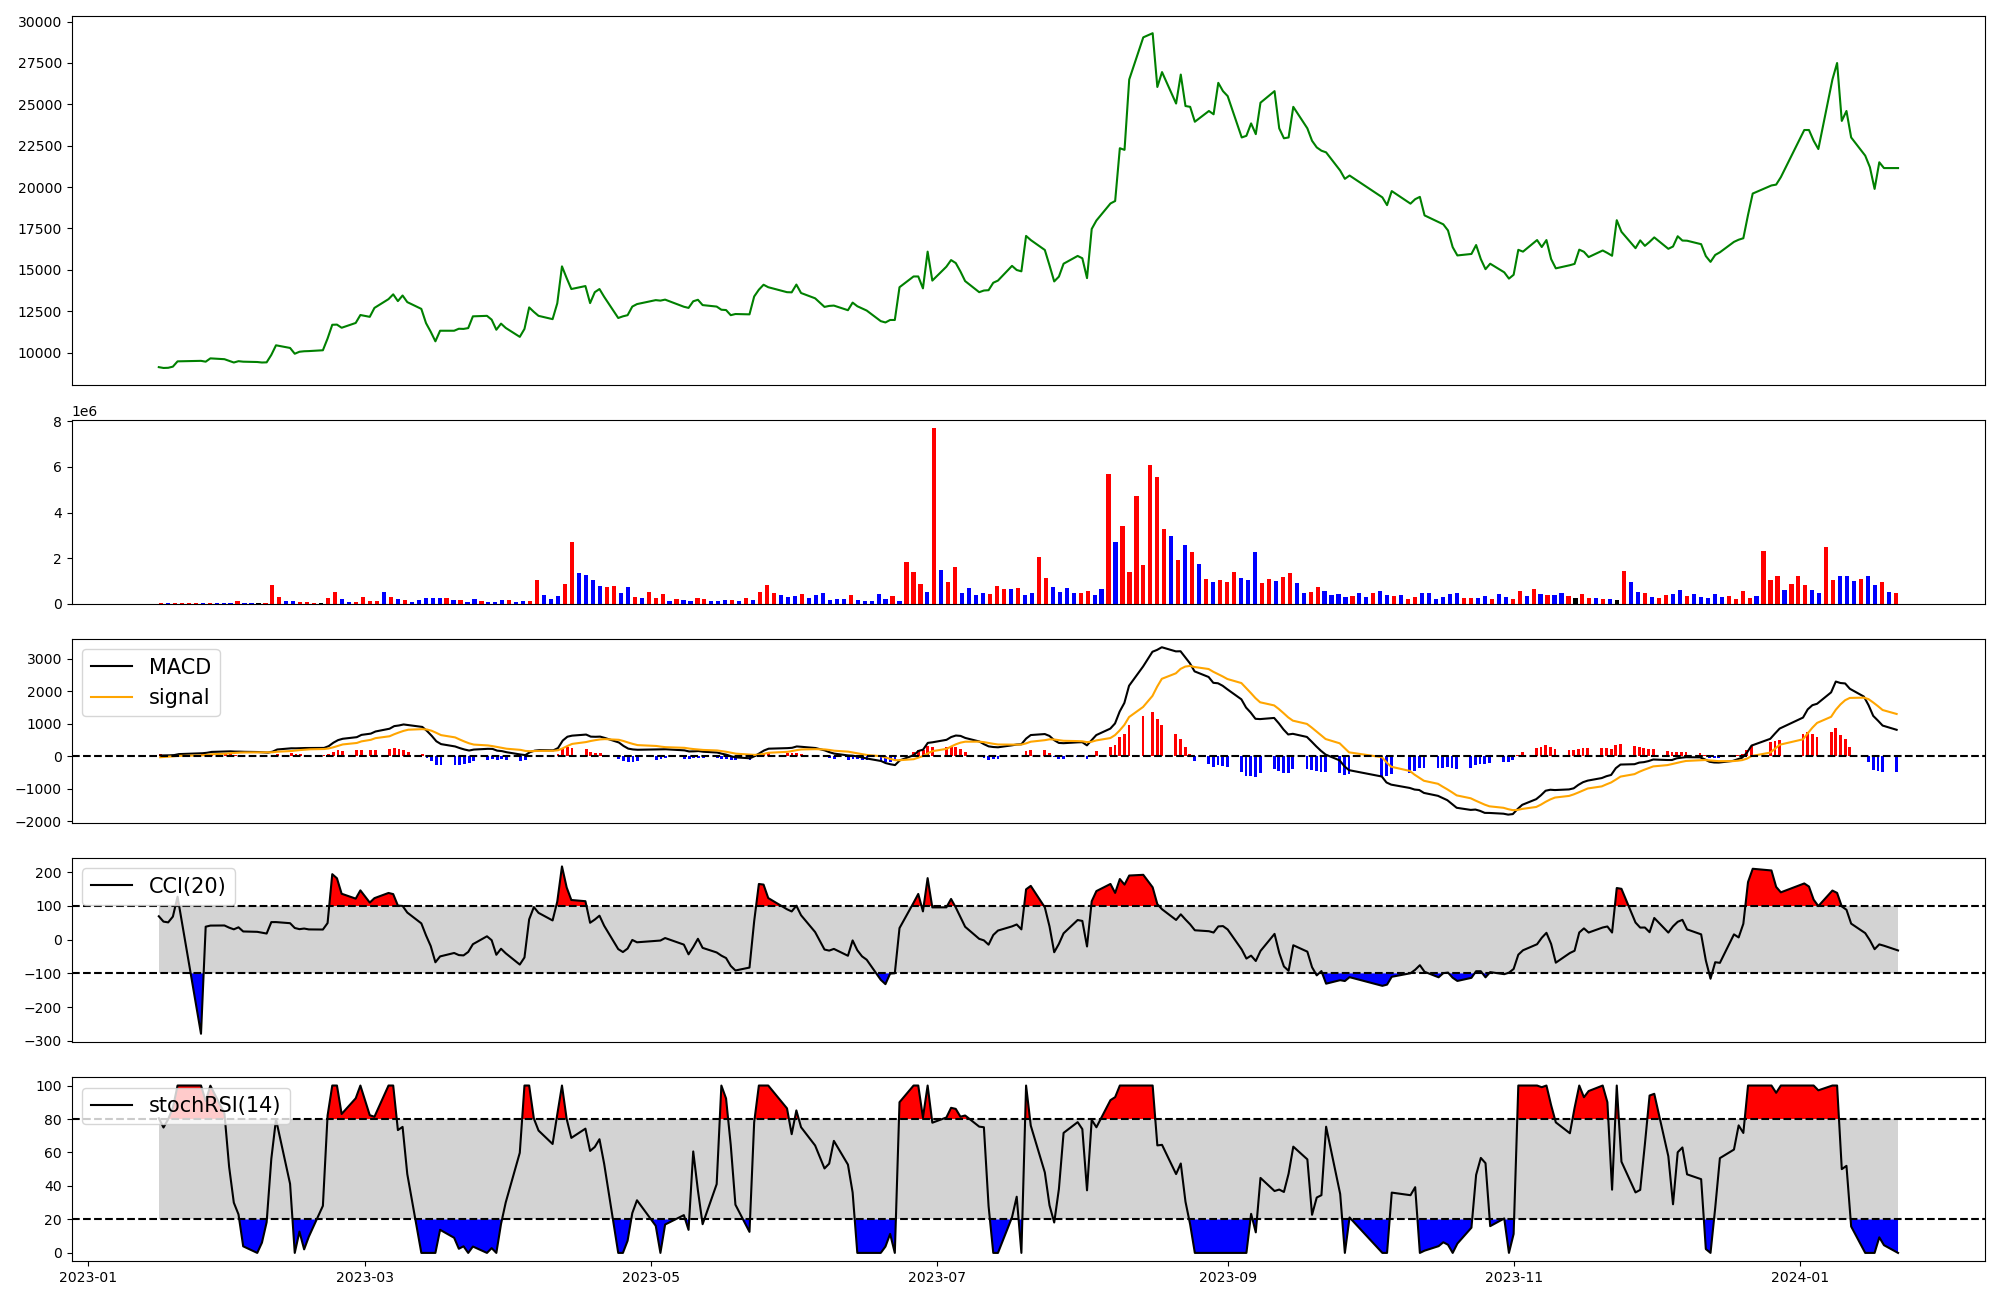Click the -300 CCI axis label
2000x1300 pixels.
click(44, 1041)
